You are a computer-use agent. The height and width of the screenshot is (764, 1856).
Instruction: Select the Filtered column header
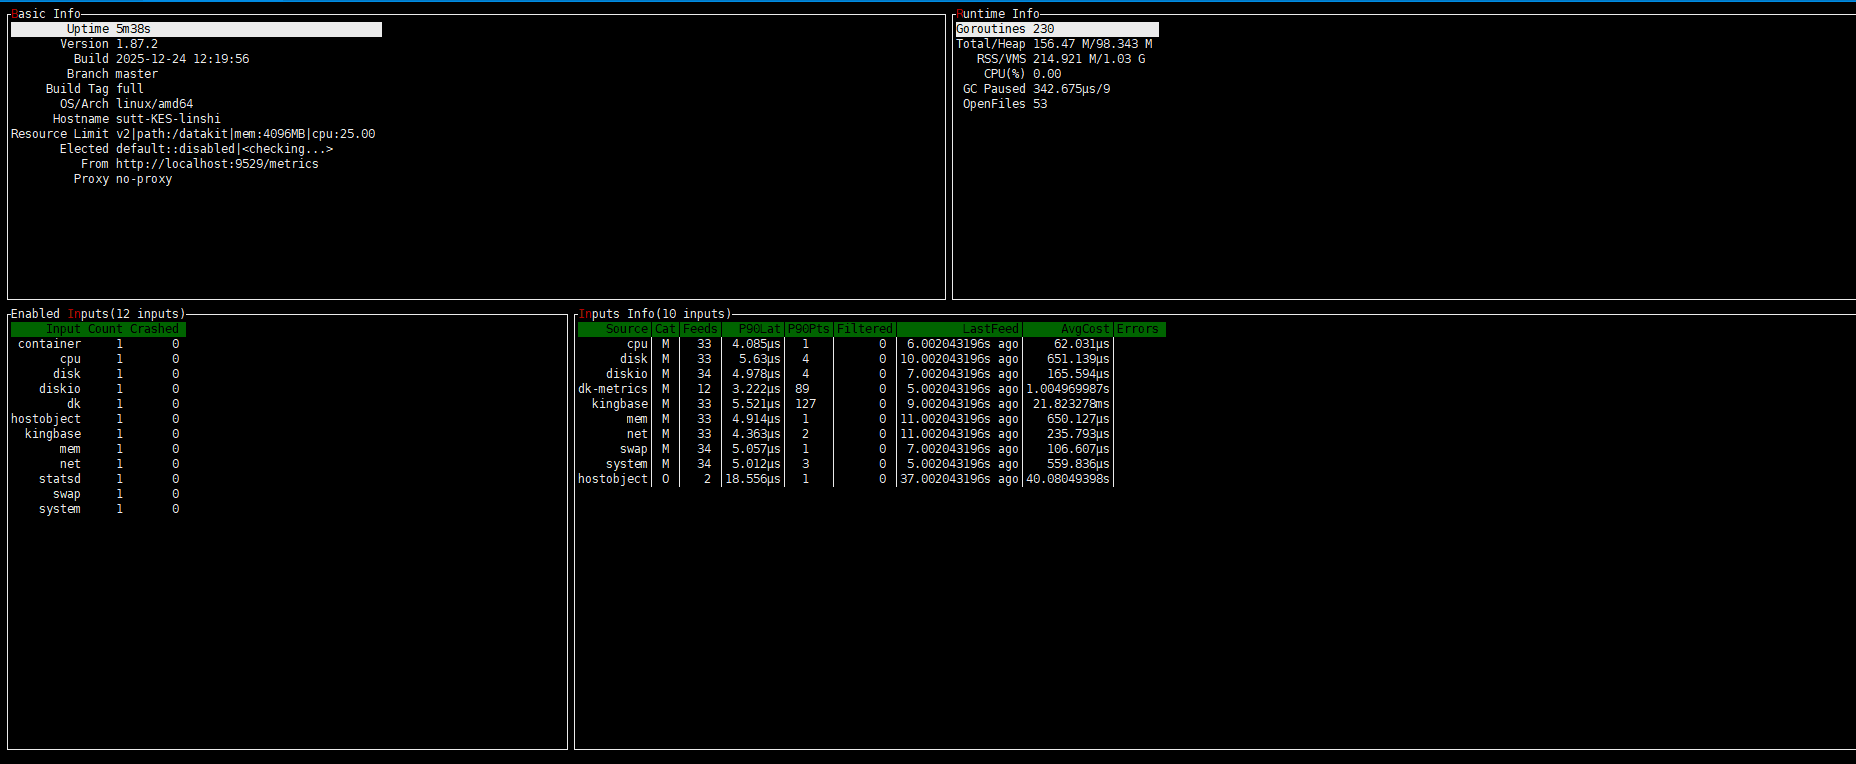tap(864, 329)
